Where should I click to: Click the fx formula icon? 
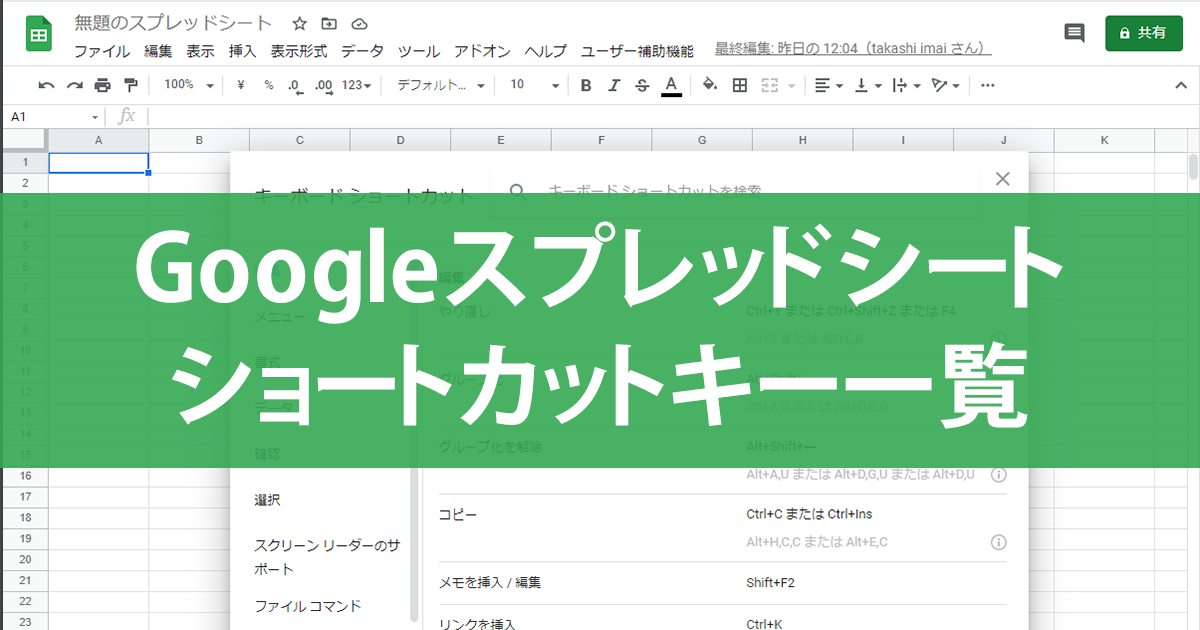point(126,117)
